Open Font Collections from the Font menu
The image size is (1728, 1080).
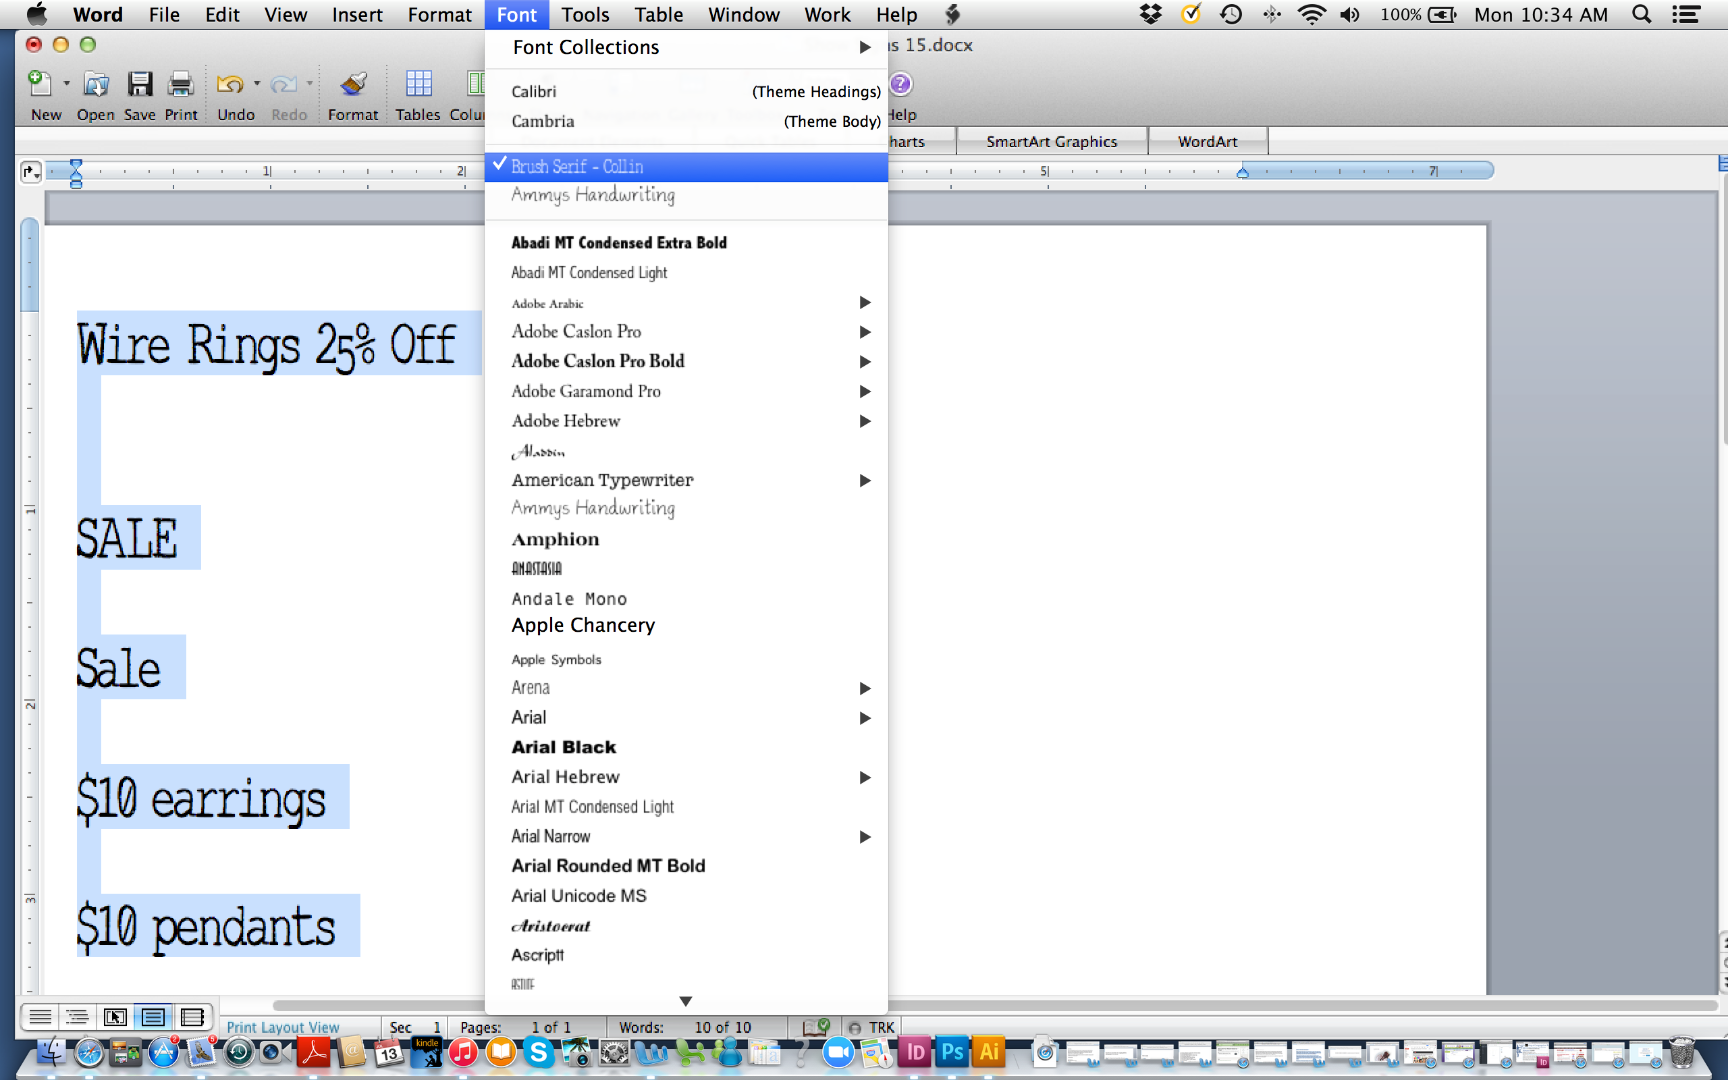[x=585, y=47]
